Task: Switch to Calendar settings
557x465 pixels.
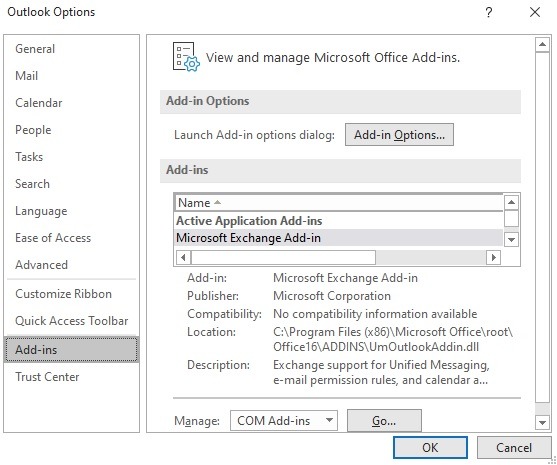Action: 39,103
